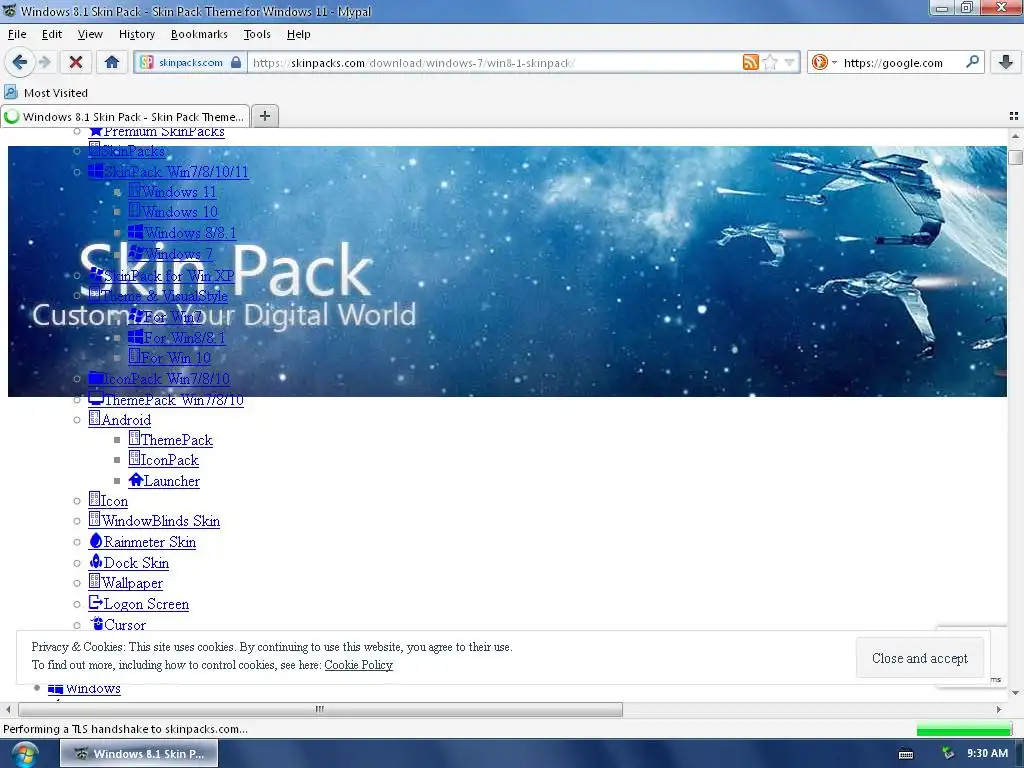Open SkinPack for Win XP link
The height and width of the screenshot is (768, 1024).
[161, 276]
